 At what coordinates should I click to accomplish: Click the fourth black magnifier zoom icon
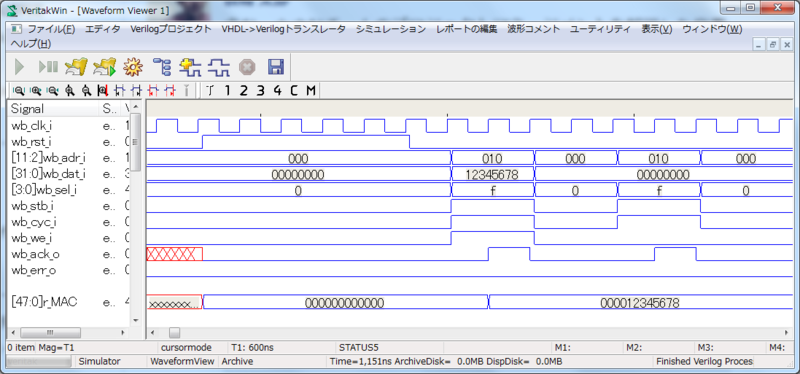click(x=69, y=91)
